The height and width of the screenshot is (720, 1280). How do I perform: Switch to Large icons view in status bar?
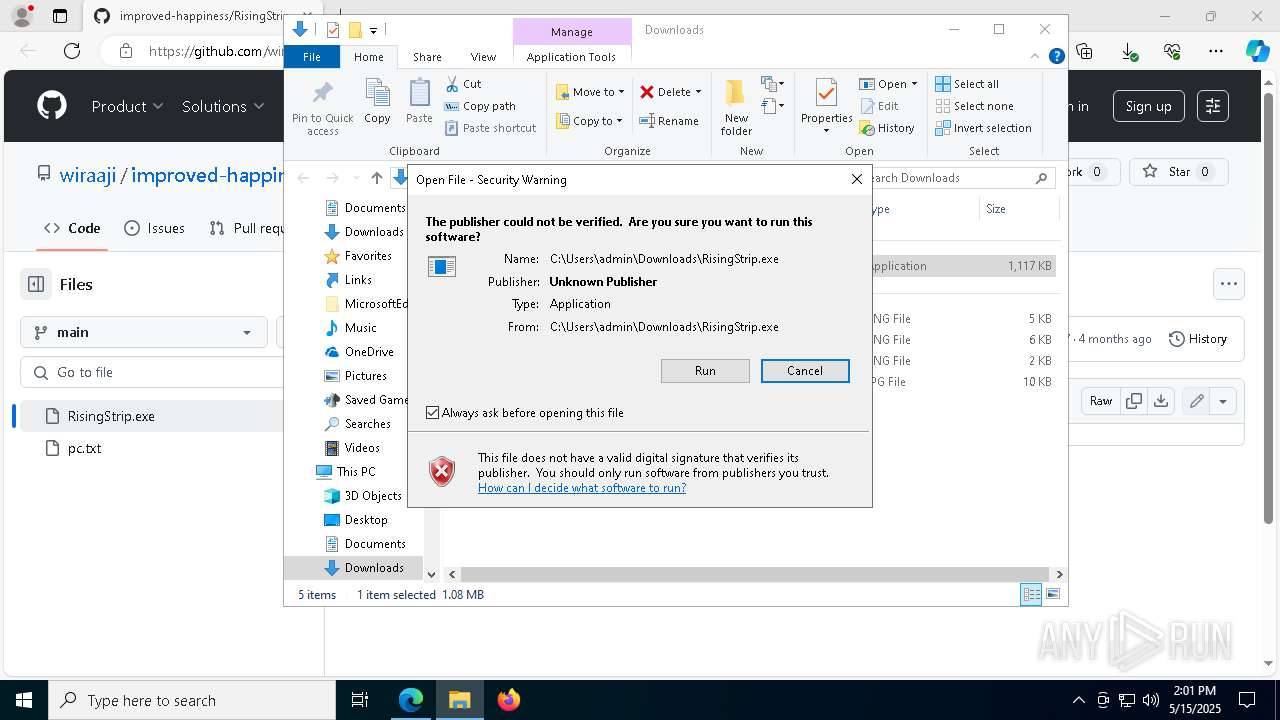point(1053,595)
